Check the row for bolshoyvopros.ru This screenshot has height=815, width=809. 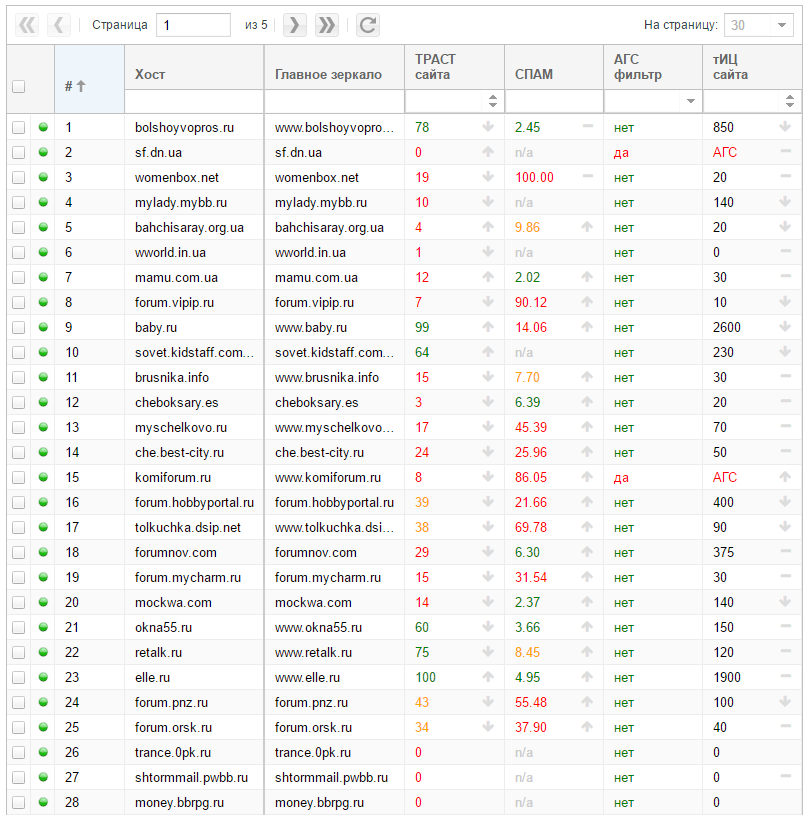tap(19, 127)
